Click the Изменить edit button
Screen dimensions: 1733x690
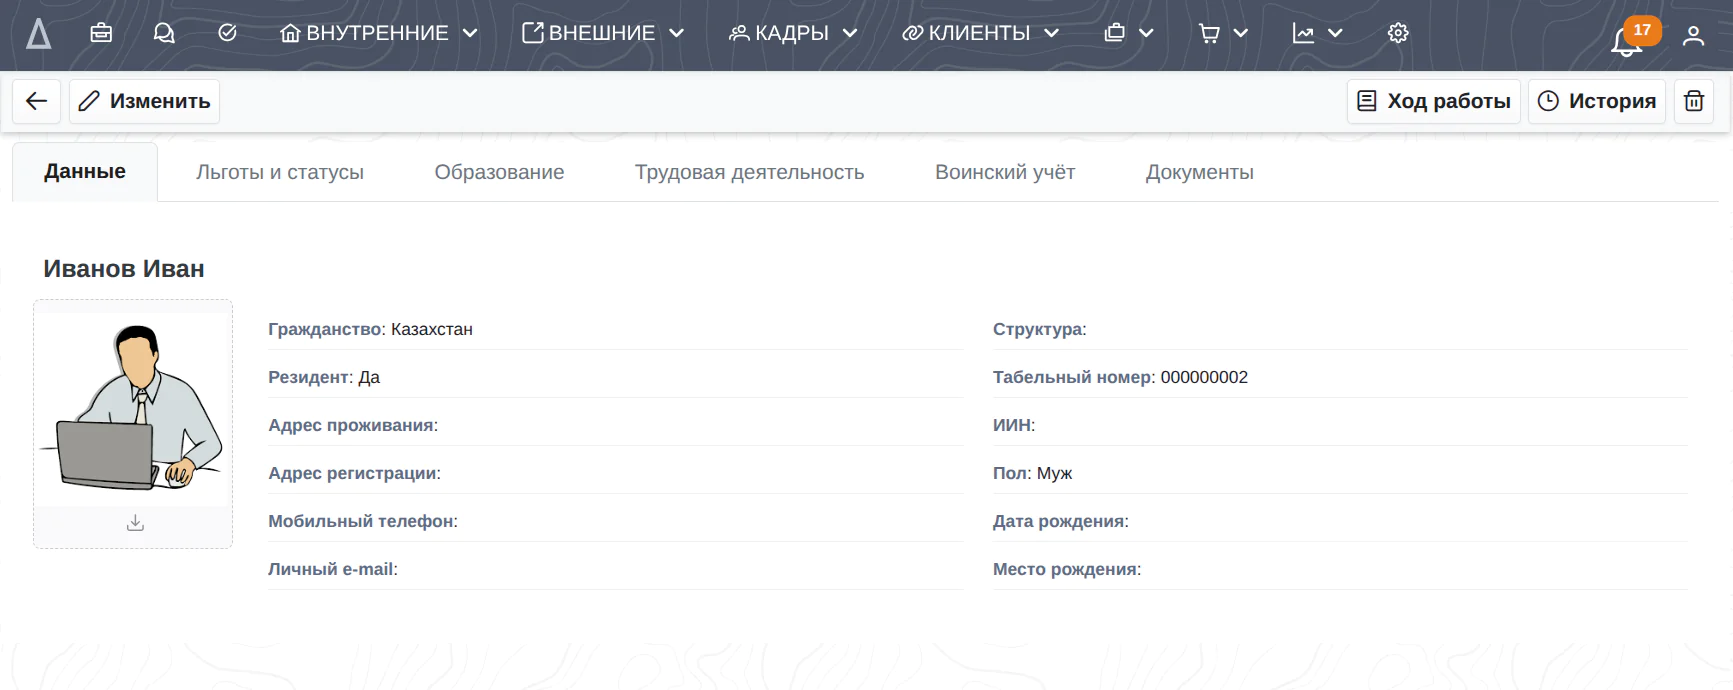point(144,101)
